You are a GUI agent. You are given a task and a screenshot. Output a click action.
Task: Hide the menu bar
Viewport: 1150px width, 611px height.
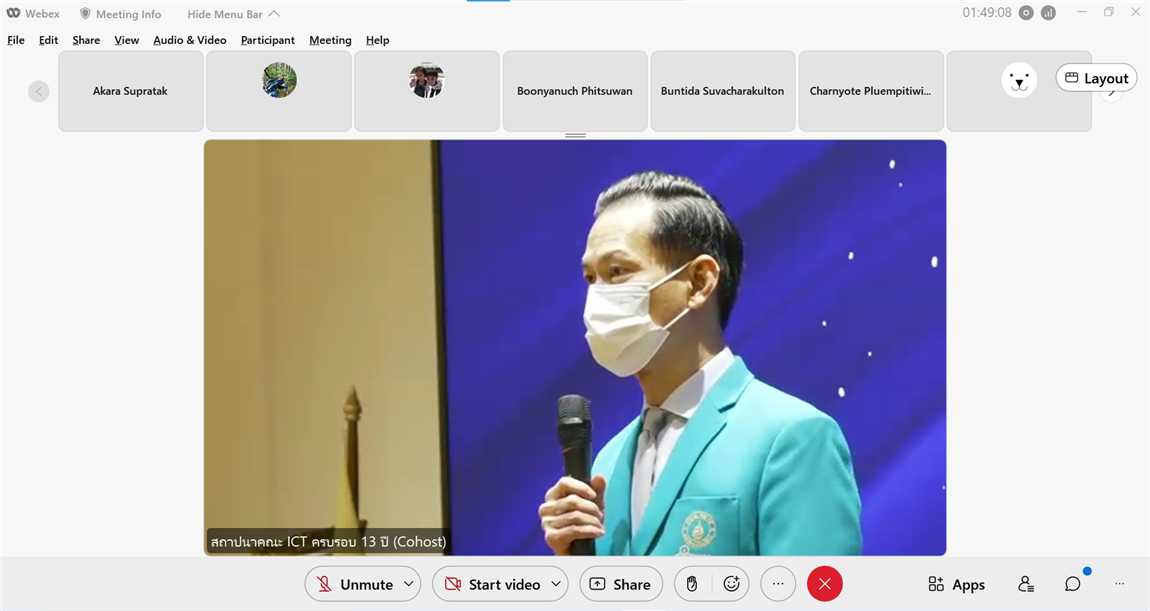(x=233, y=14)
